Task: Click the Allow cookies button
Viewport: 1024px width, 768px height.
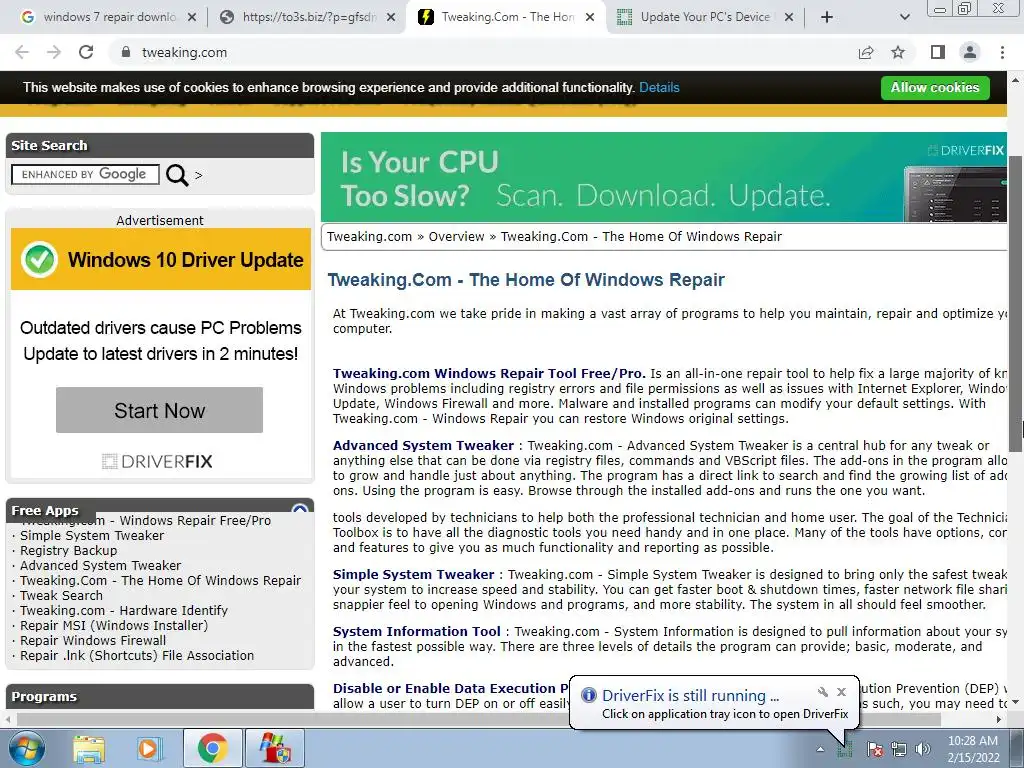Action: pos(935,88)
